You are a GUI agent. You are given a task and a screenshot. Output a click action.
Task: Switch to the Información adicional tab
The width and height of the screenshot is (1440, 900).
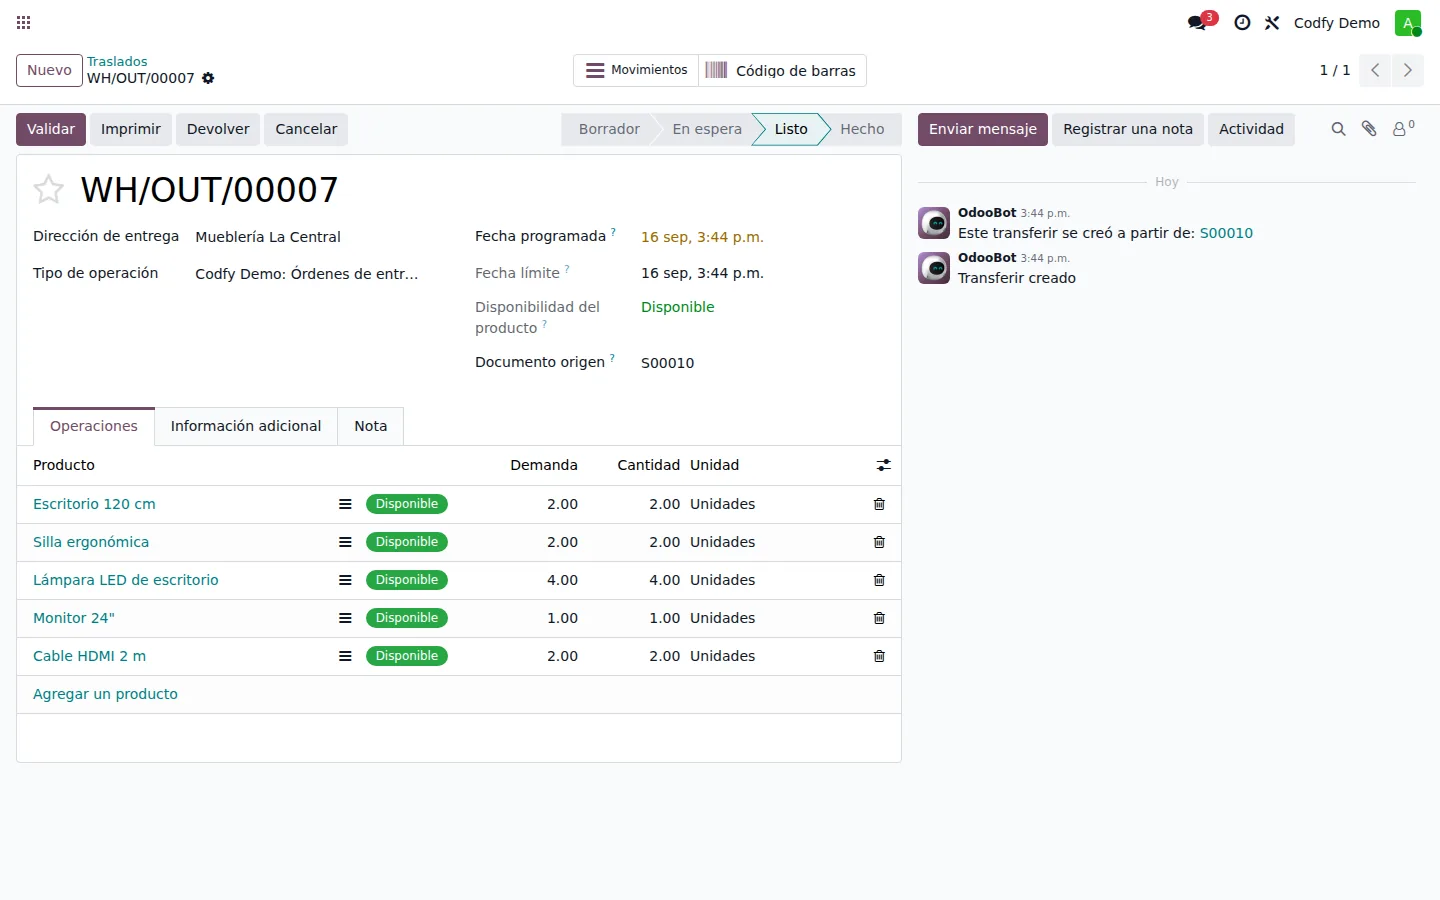(x=246, y=426)
